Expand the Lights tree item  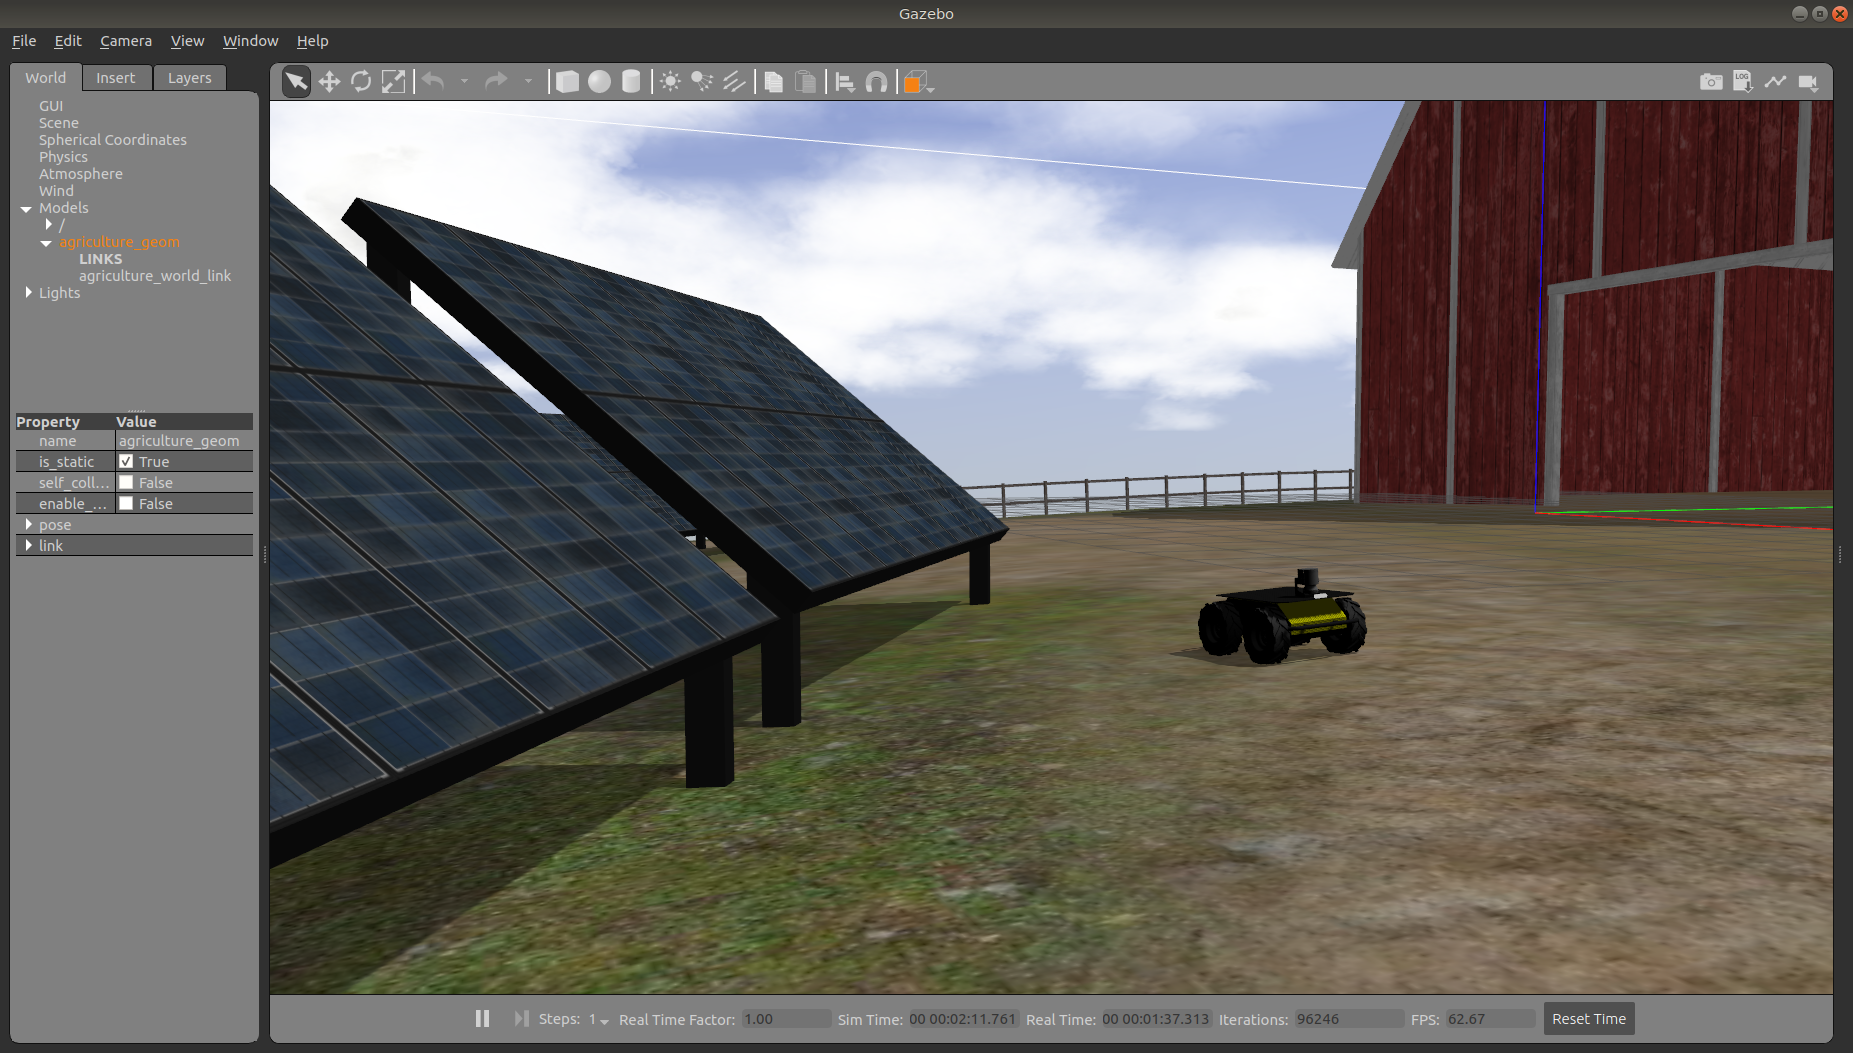(28, 292)
